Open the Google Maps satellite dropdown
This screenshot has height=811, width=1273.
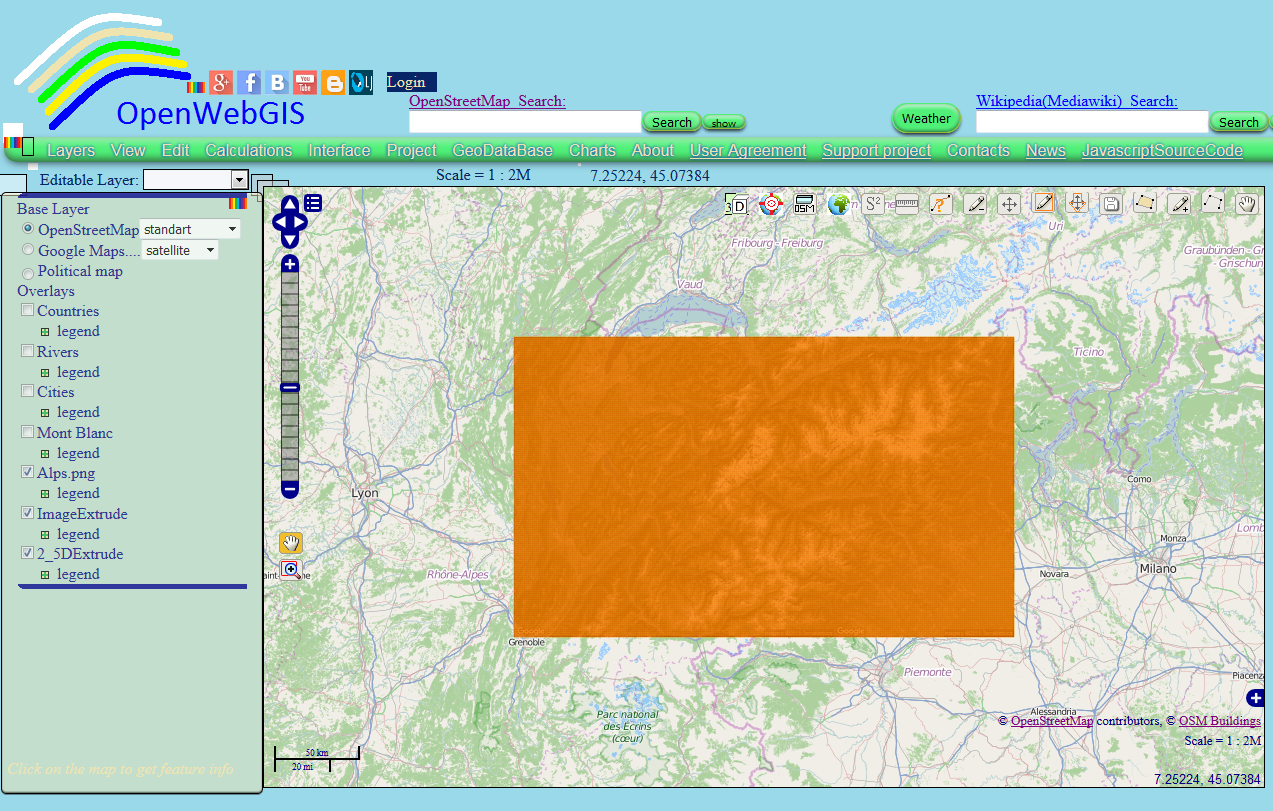tap(180, 250)
